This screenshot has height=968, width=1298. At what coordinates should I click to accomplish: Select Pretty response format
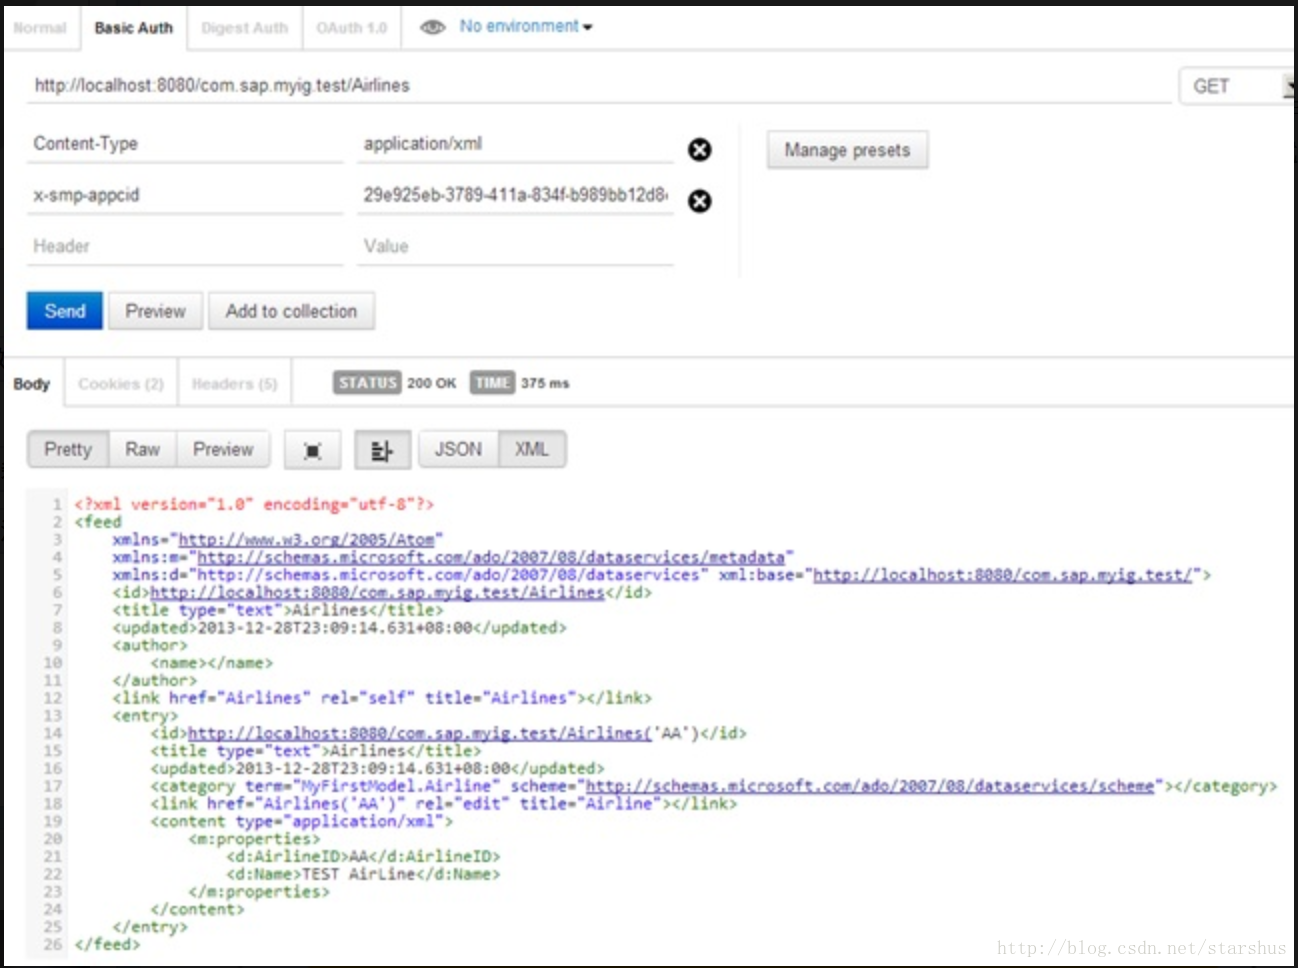[x=68, y=450]
